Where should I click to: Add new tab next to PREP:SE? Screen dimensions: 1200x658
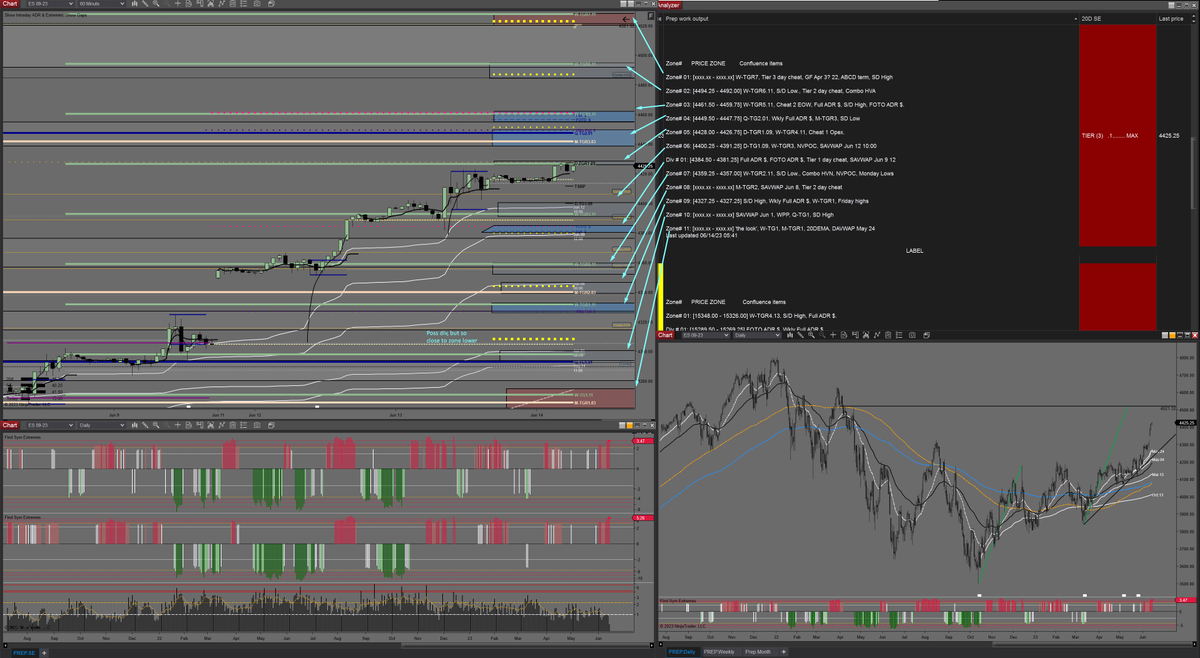click(x=45, y=652)
